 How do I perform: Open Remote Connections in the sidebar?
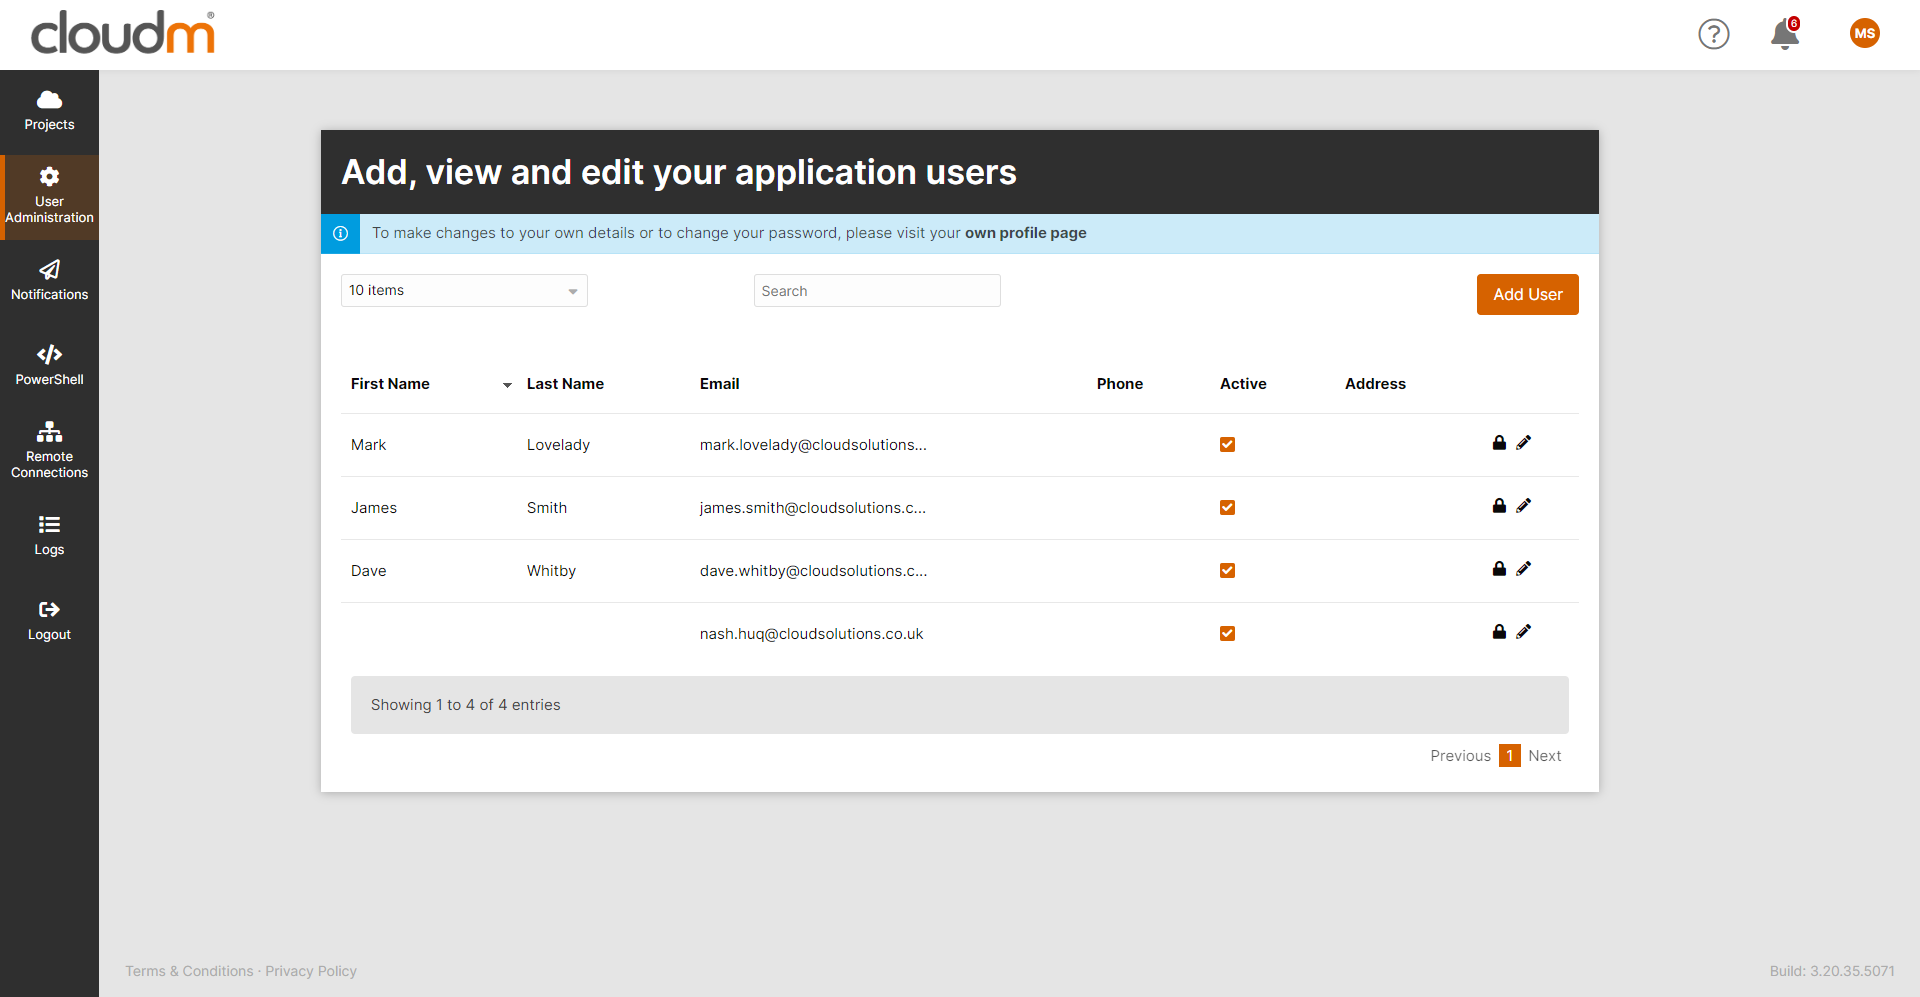(x=49, y=449)
